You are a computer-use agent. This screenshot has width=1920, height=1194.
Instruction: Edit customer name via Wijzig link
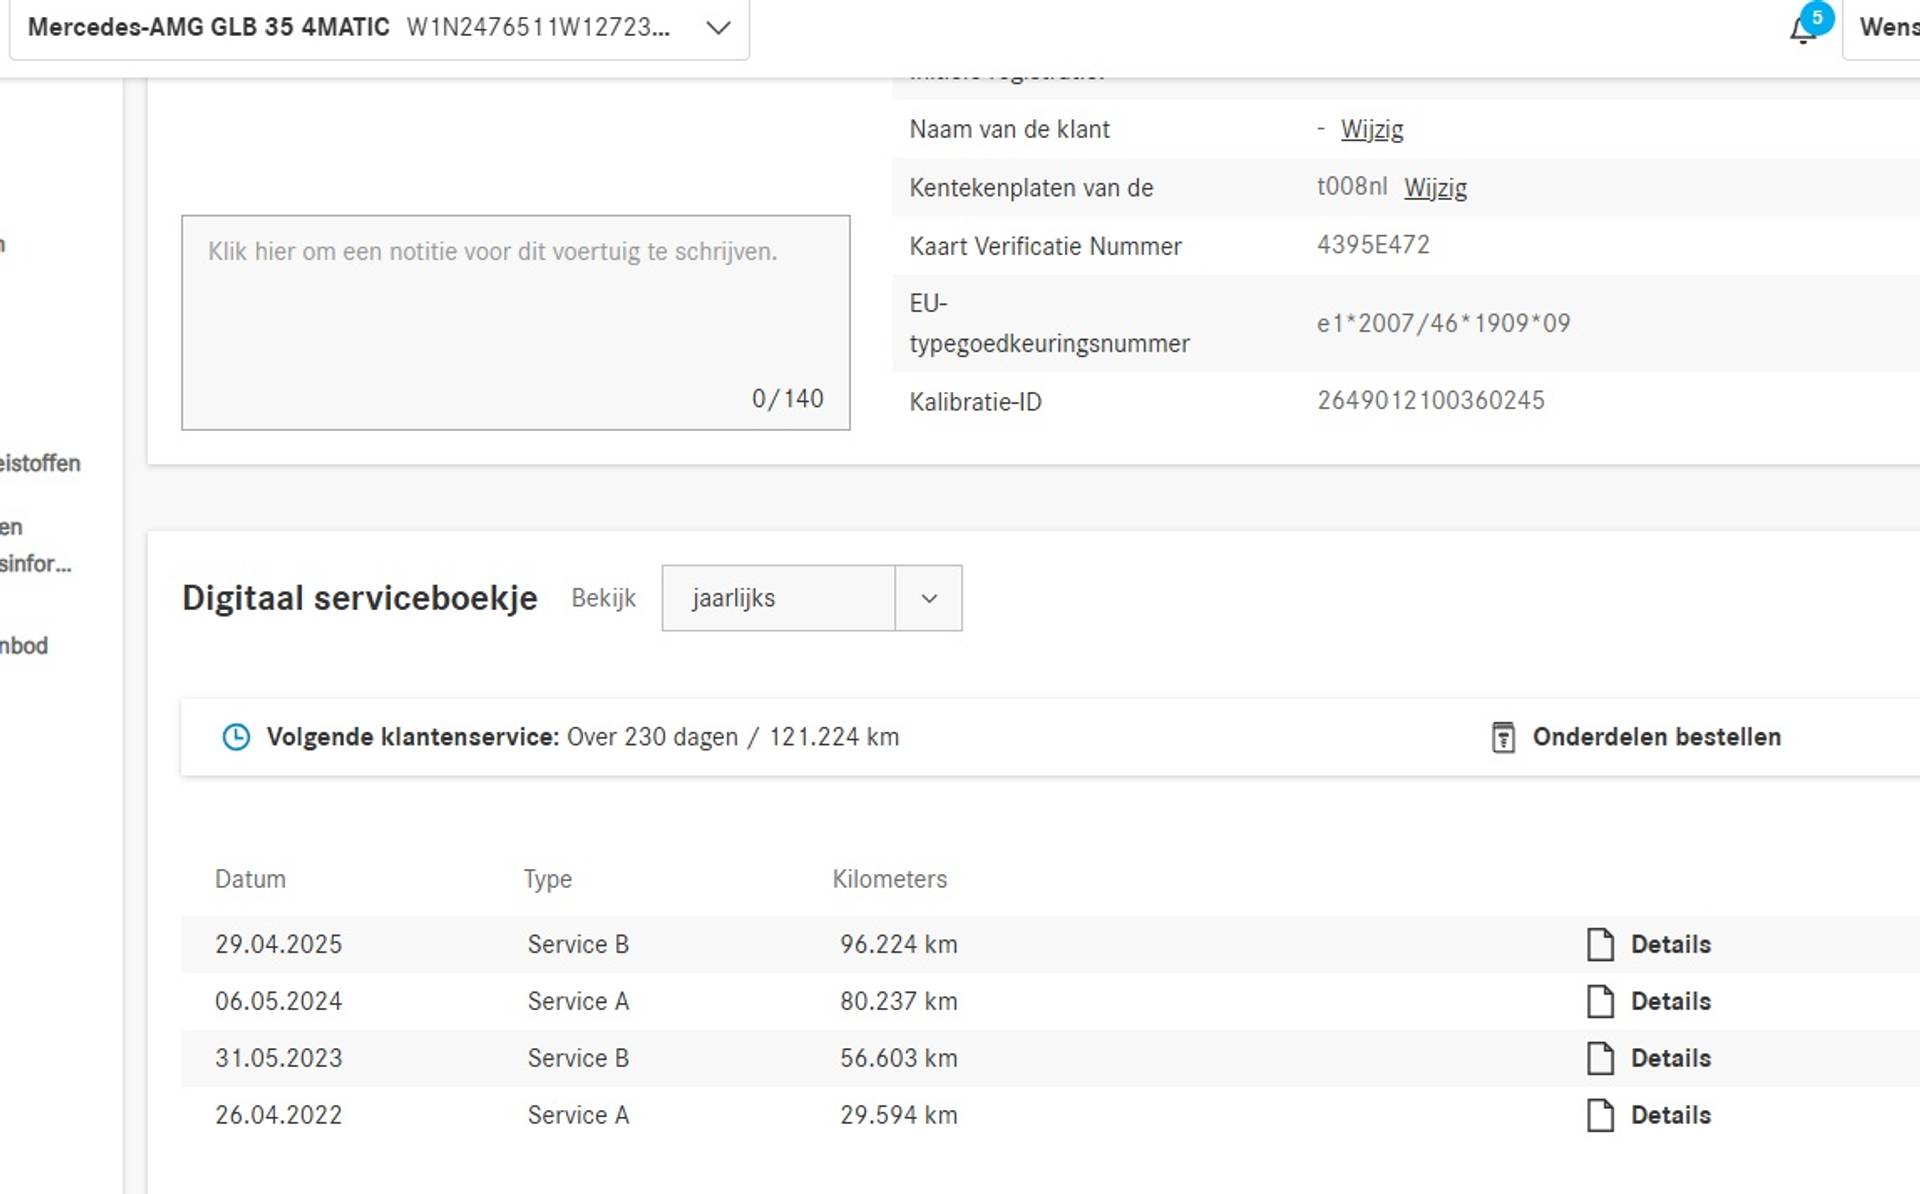pos(1371,129)
